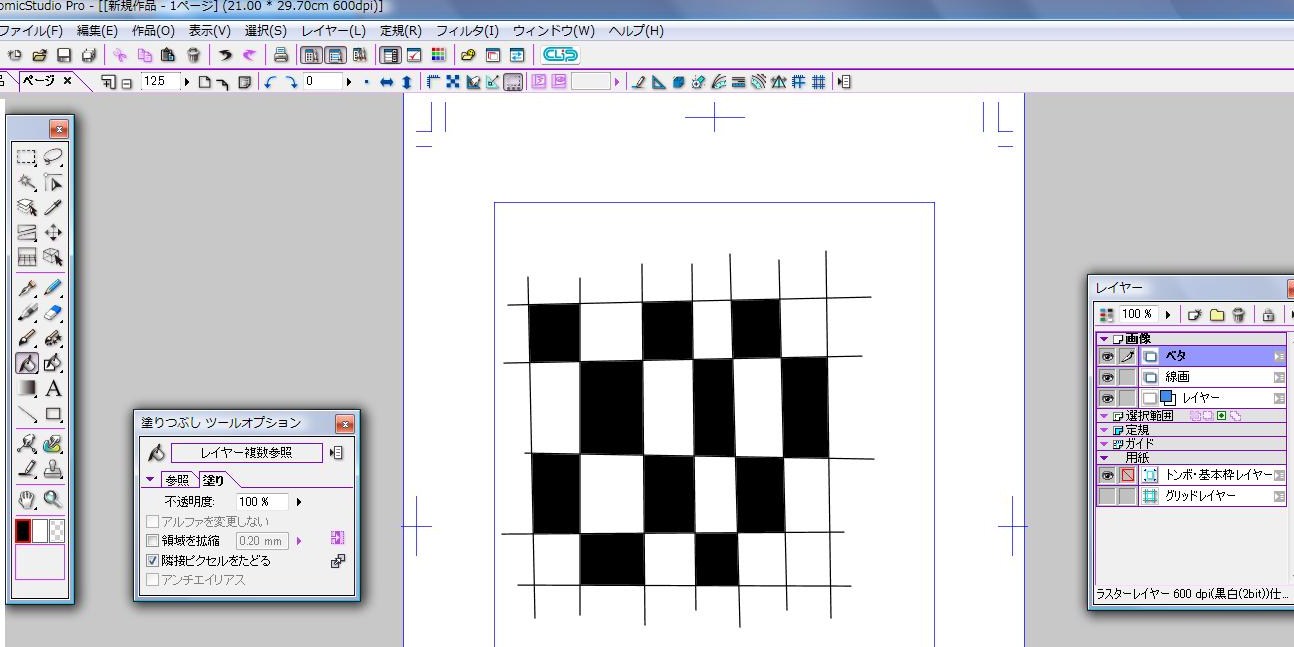
Task: Click the Print icon in toolbar
Action: click(x=281, y=55)
